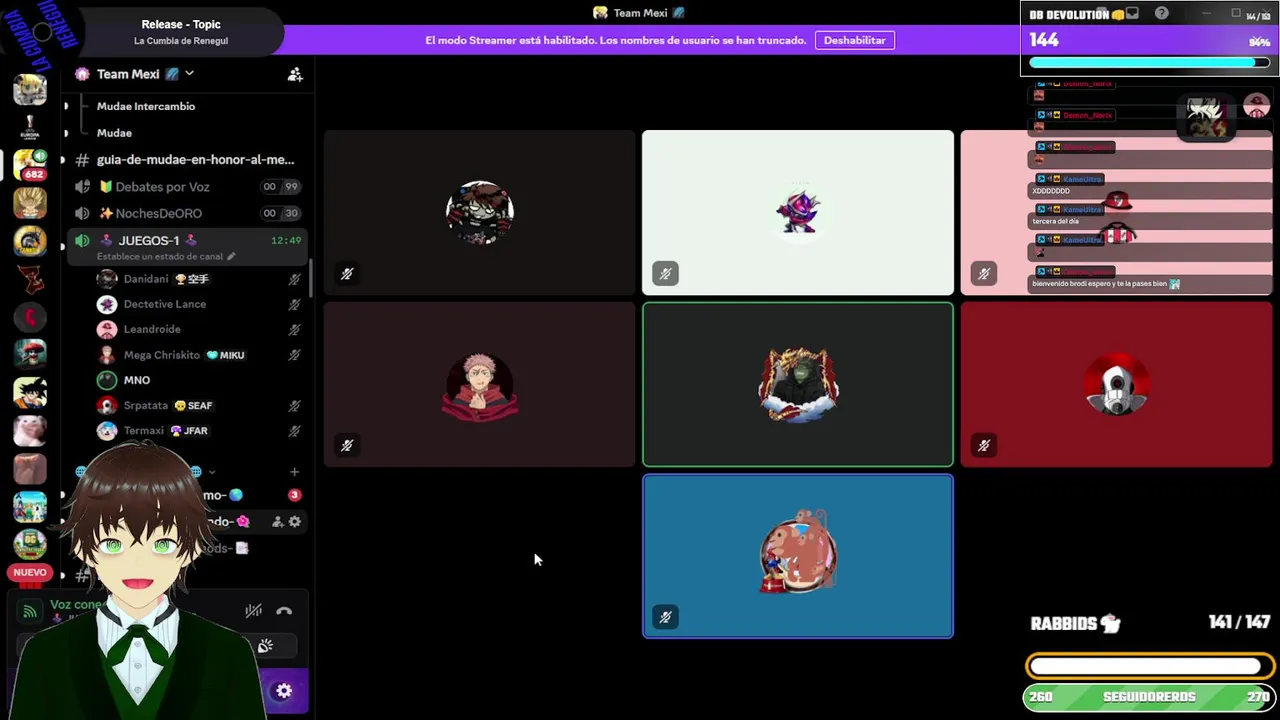1280x720 pixels.
Task: Click the green voice connection signal icon
Action: (x=30, y=611)
